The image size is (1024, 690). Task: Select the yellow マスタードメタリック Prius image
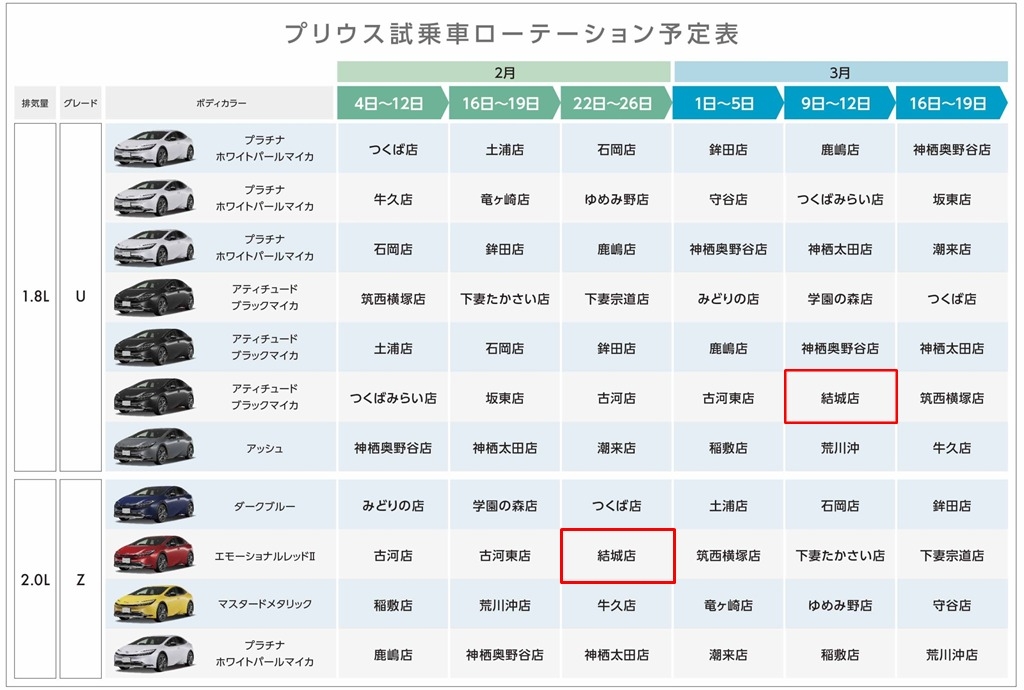tap(154, 604)
